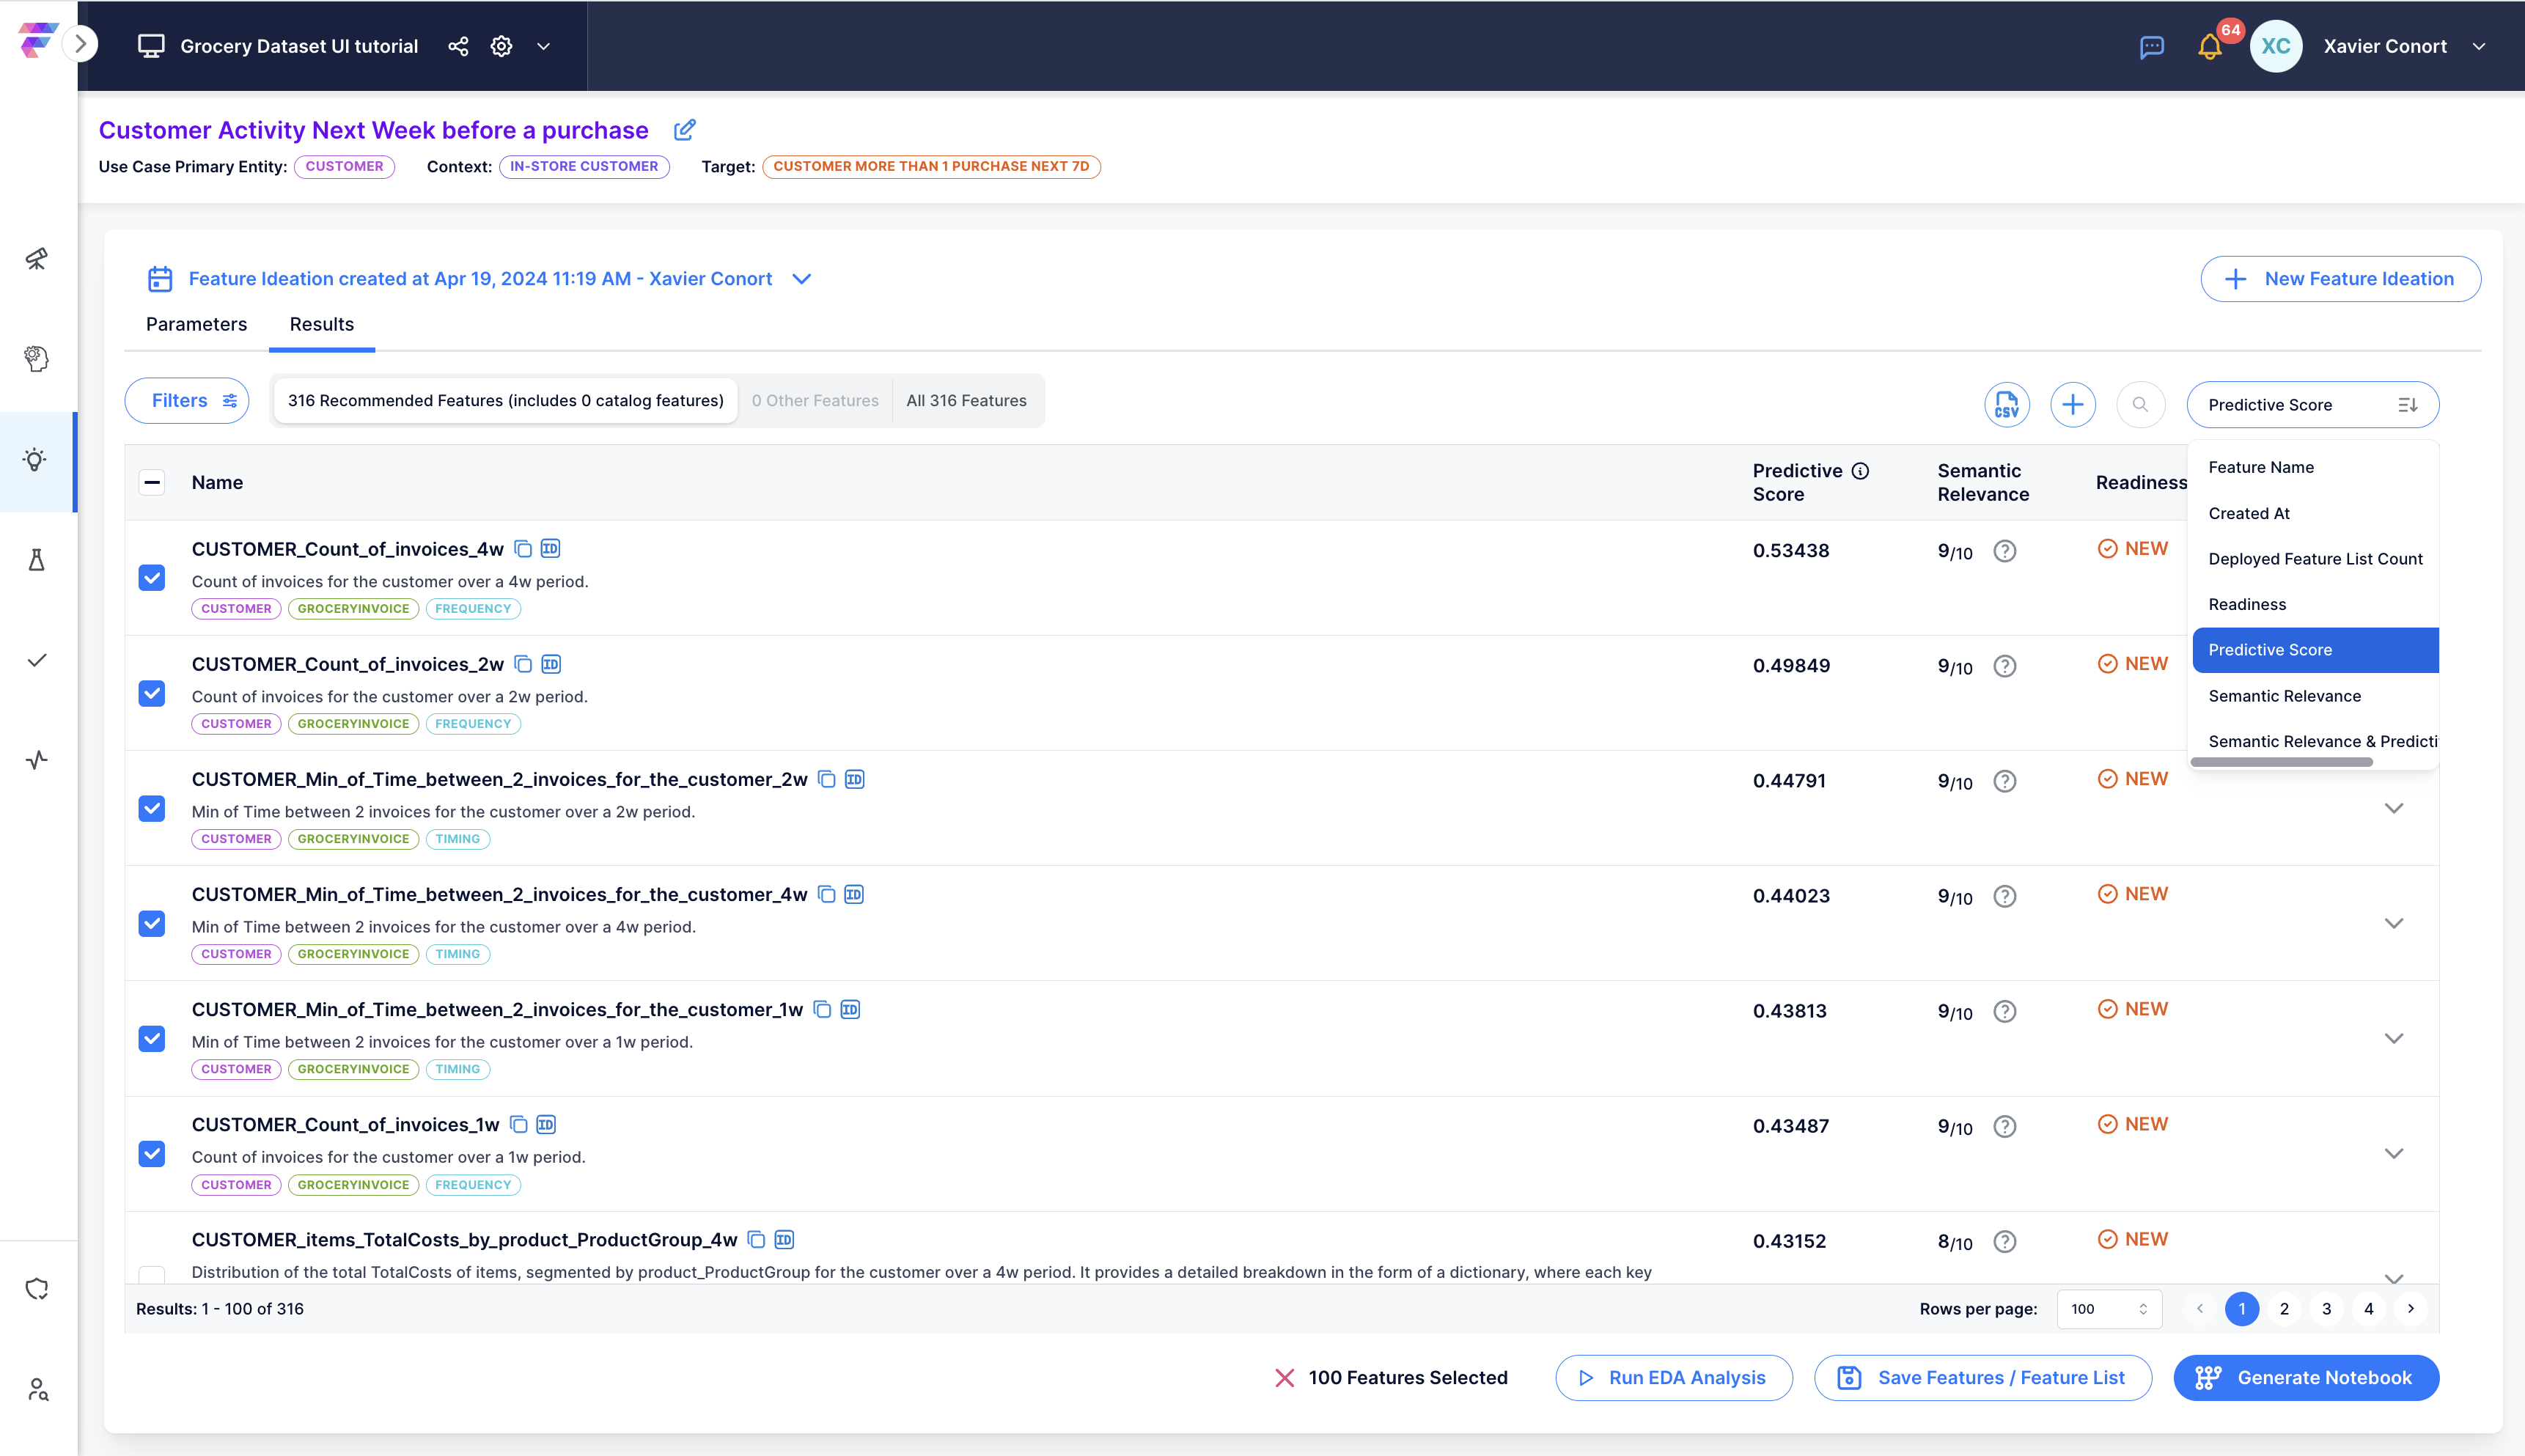Open the lightbulb ideation sidebar icon

point(36,460)
